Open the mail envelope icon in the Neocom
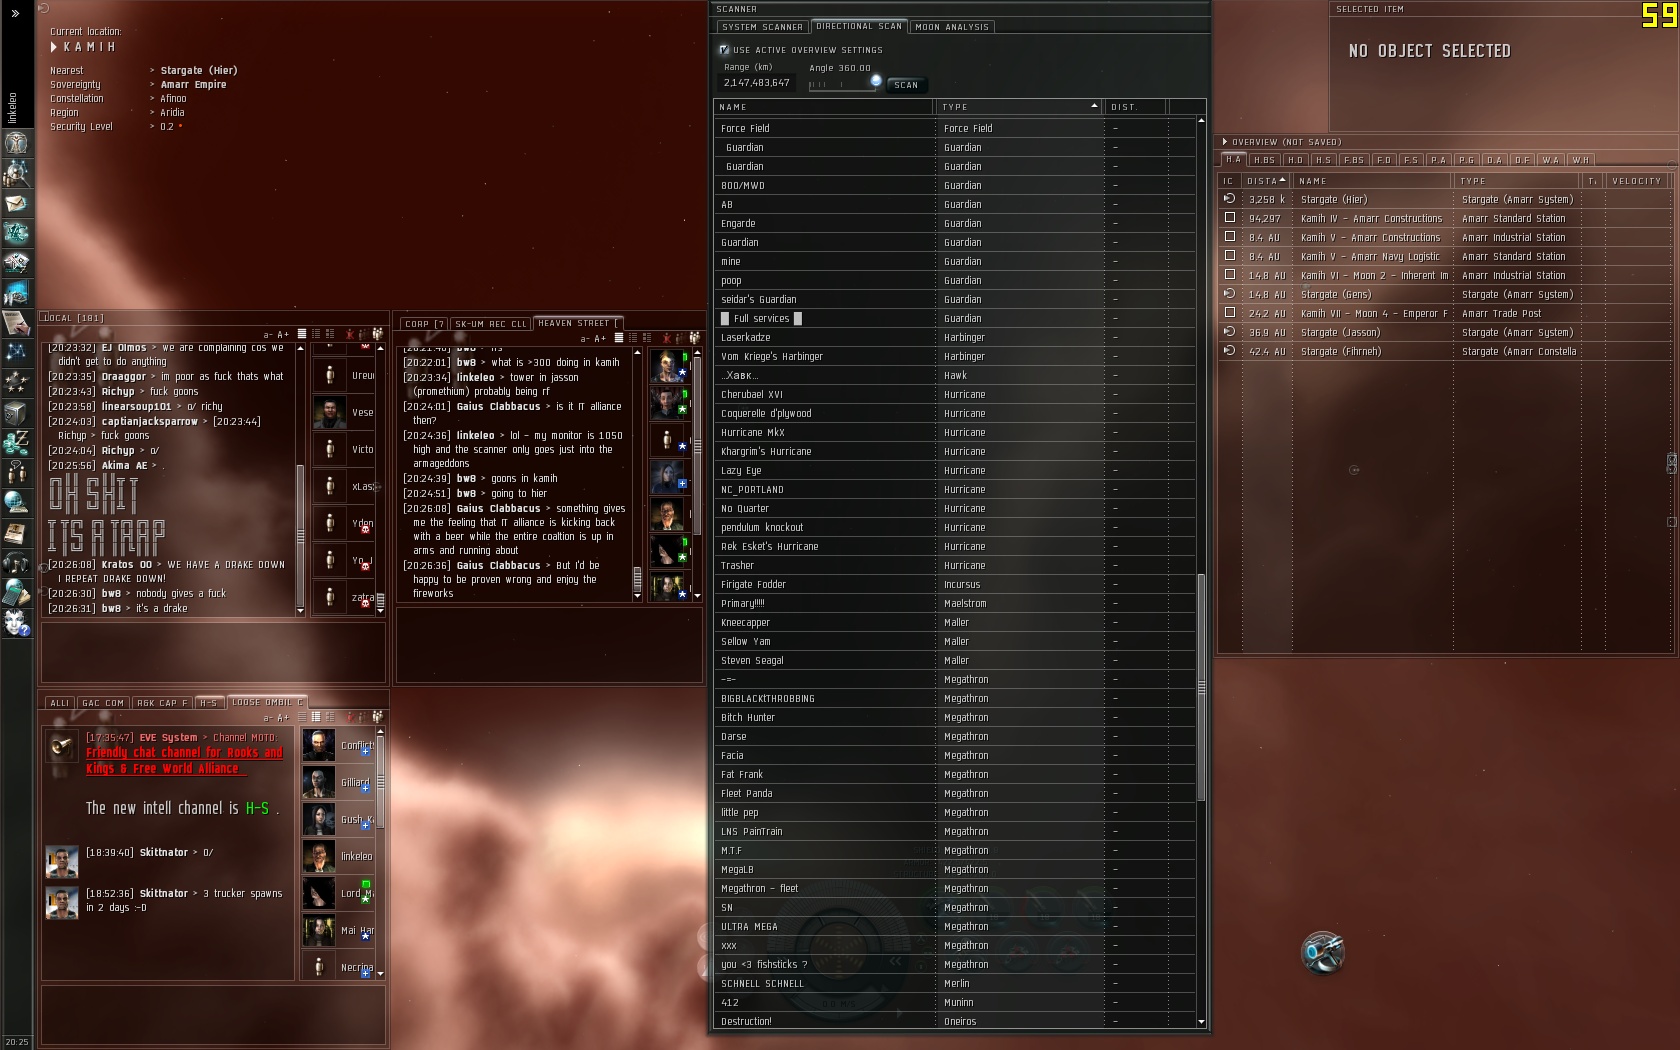This screenshot has width=1680, height=1050. (x=16, y=203)
